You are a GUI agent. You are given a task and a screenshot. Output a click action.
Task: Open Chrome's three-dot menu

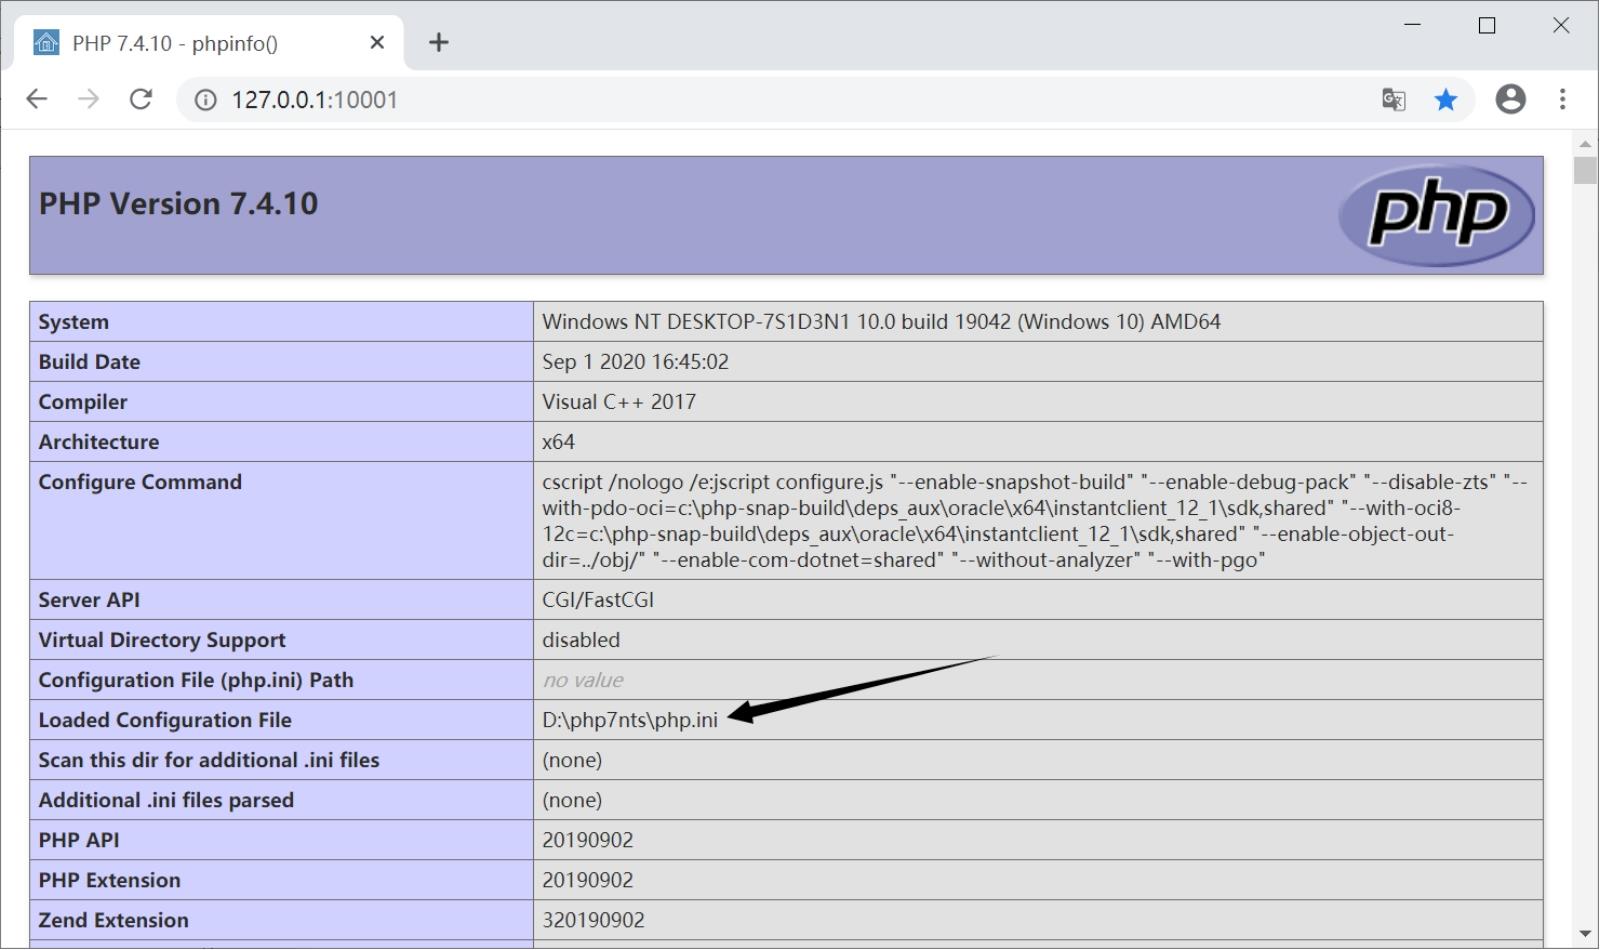(x=1562, y=99)
